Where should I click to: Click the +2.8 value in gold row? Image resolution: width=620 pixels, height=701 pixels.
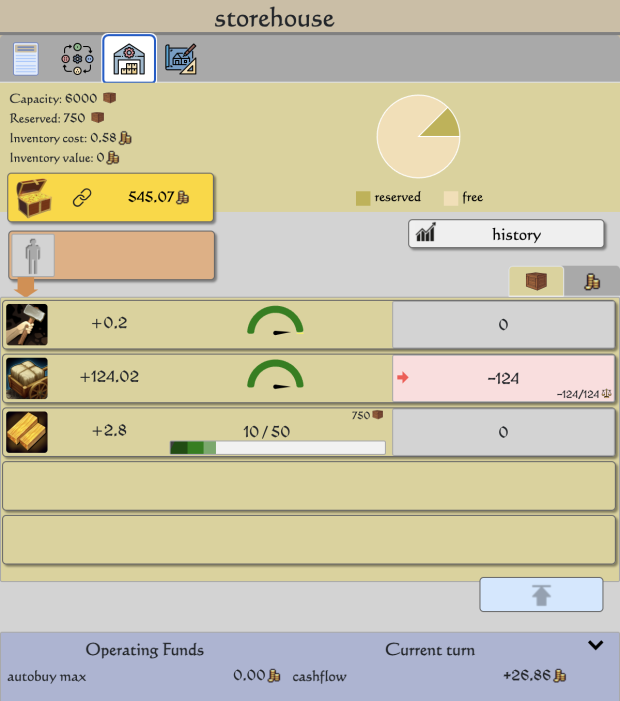click(x=109, y=431)
